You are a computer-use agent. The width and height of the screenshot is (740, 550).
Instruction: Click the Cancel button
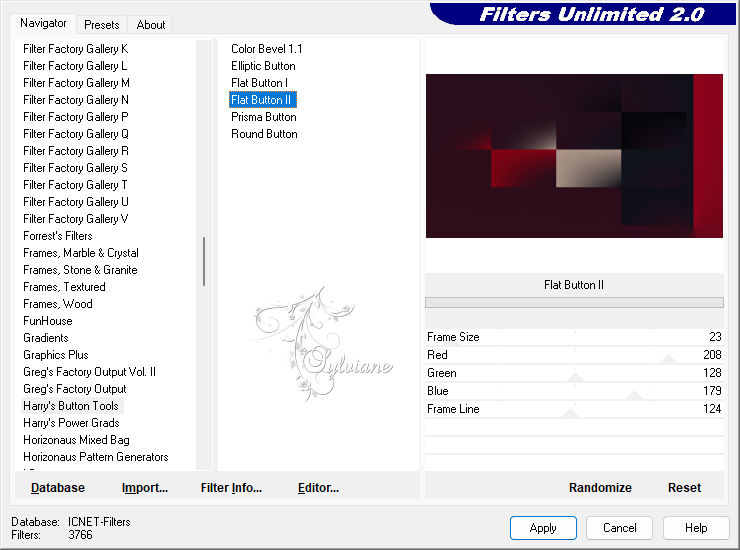click(620, 528)
